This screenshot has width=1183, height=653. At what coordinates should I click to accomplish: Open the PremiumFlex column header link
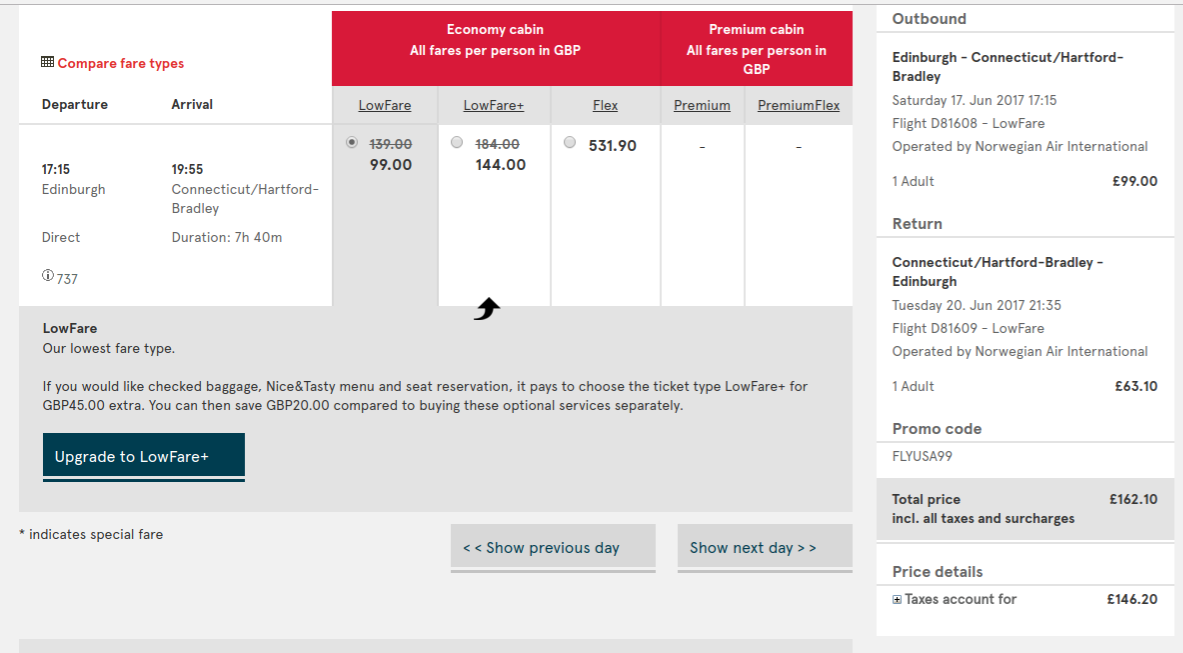[798, 106]
